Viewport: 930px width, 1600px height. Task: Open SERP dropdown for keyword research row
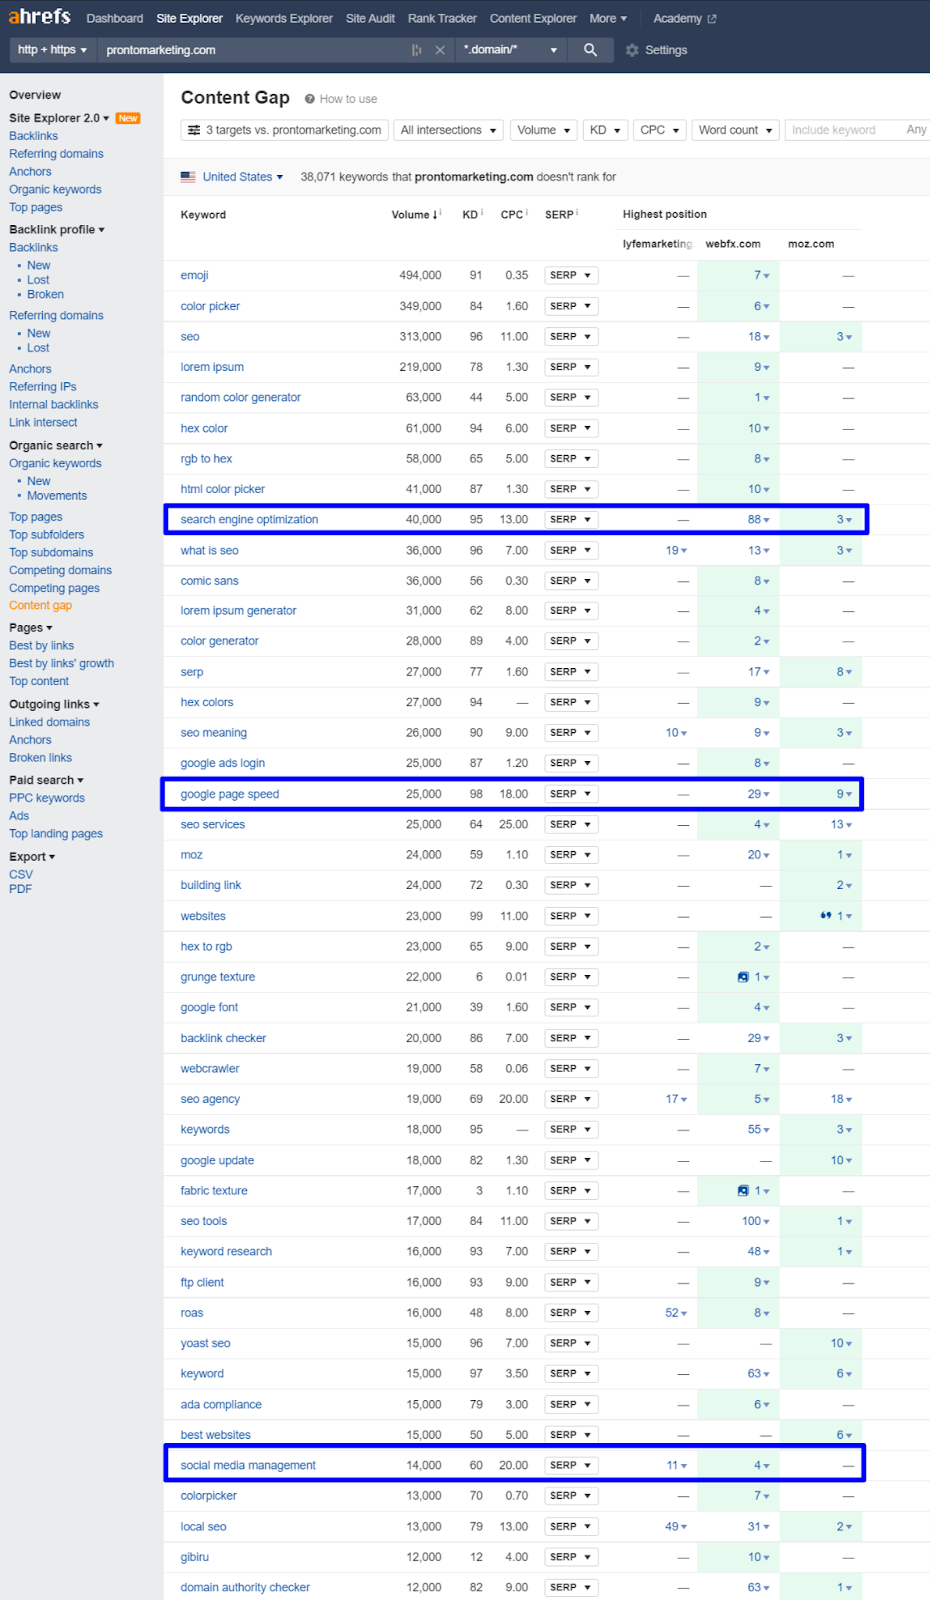(x=571, y=1252)
